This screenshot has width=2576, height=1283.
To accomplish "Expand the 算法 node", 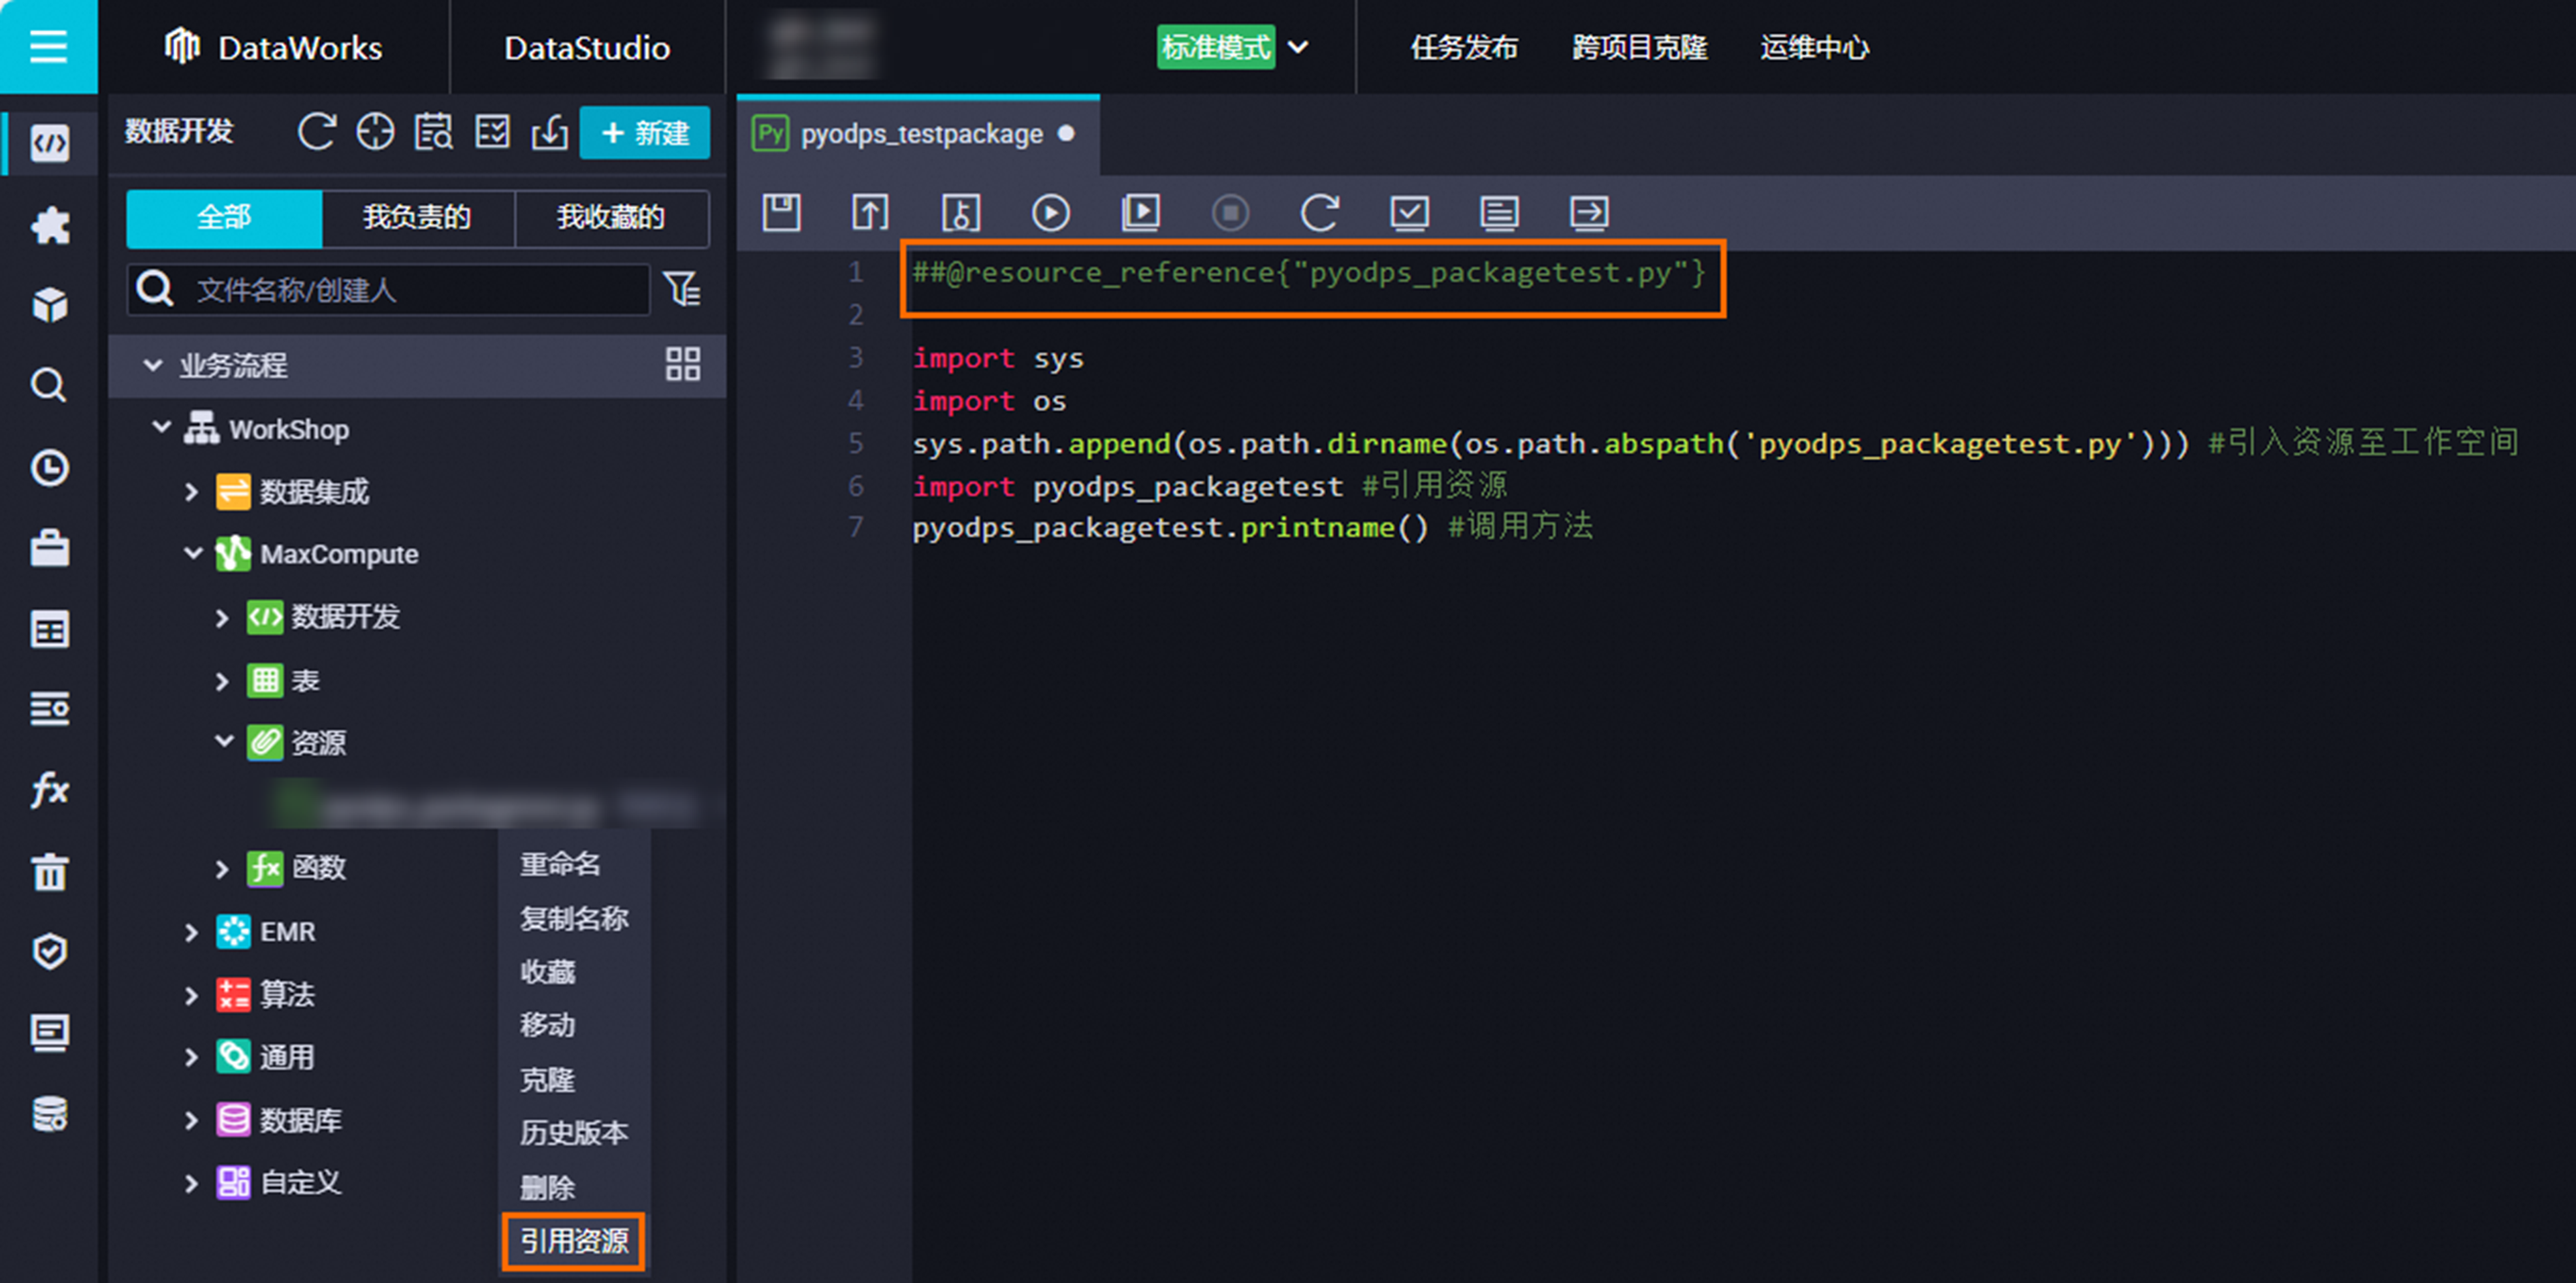I will 191,995.
